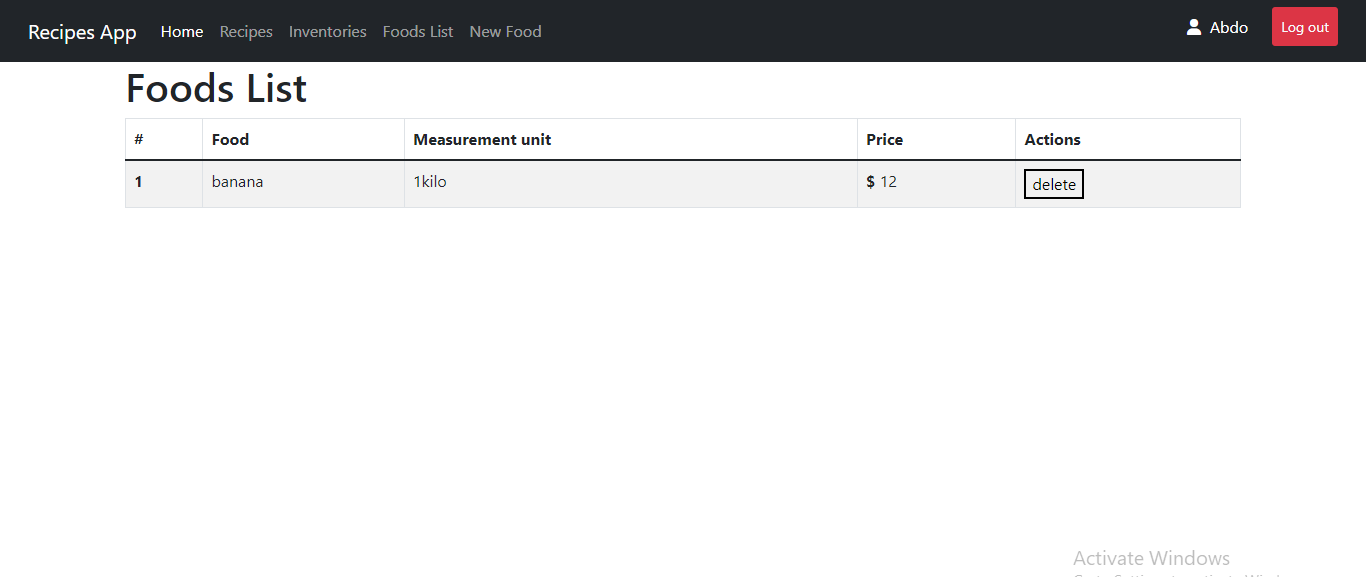Click the Food column header
This screenshot has height=577, width=1366.
pos(230,139)
